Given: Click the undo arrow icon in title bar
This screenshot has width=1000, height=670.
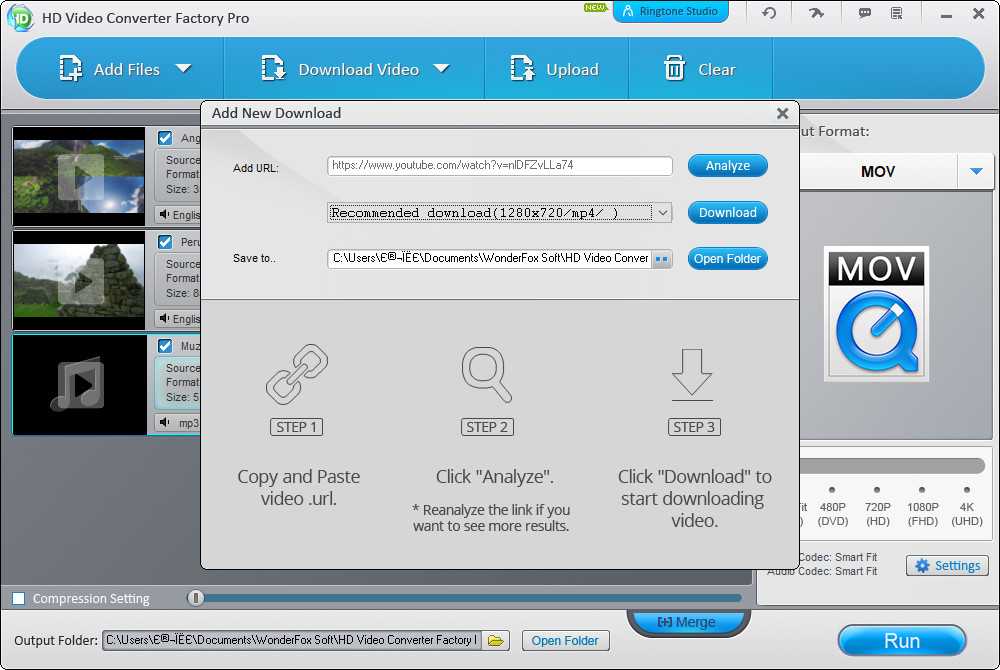Looking at the screenshot, I should pos(768,13).
